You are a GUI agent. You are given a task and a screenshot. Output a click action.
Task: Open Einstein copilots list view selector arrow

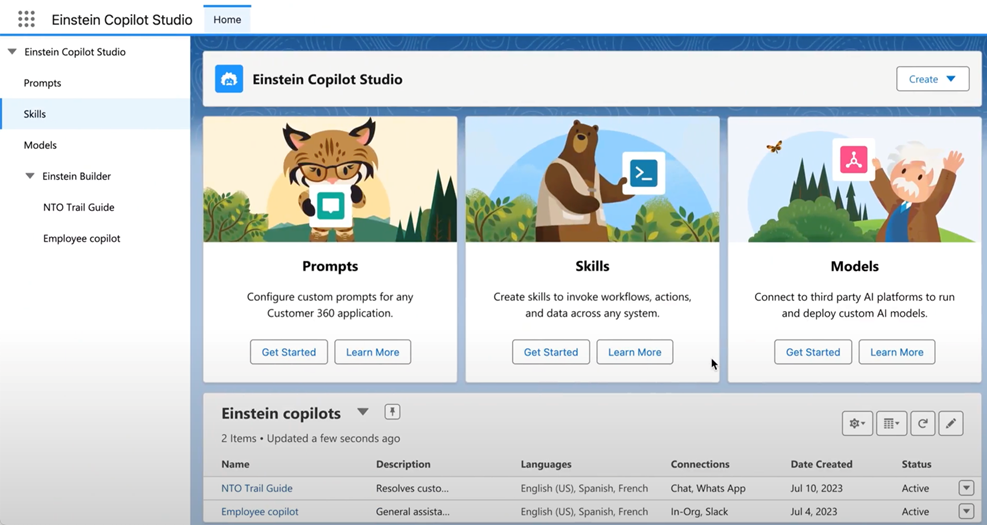tap(363, 412)
